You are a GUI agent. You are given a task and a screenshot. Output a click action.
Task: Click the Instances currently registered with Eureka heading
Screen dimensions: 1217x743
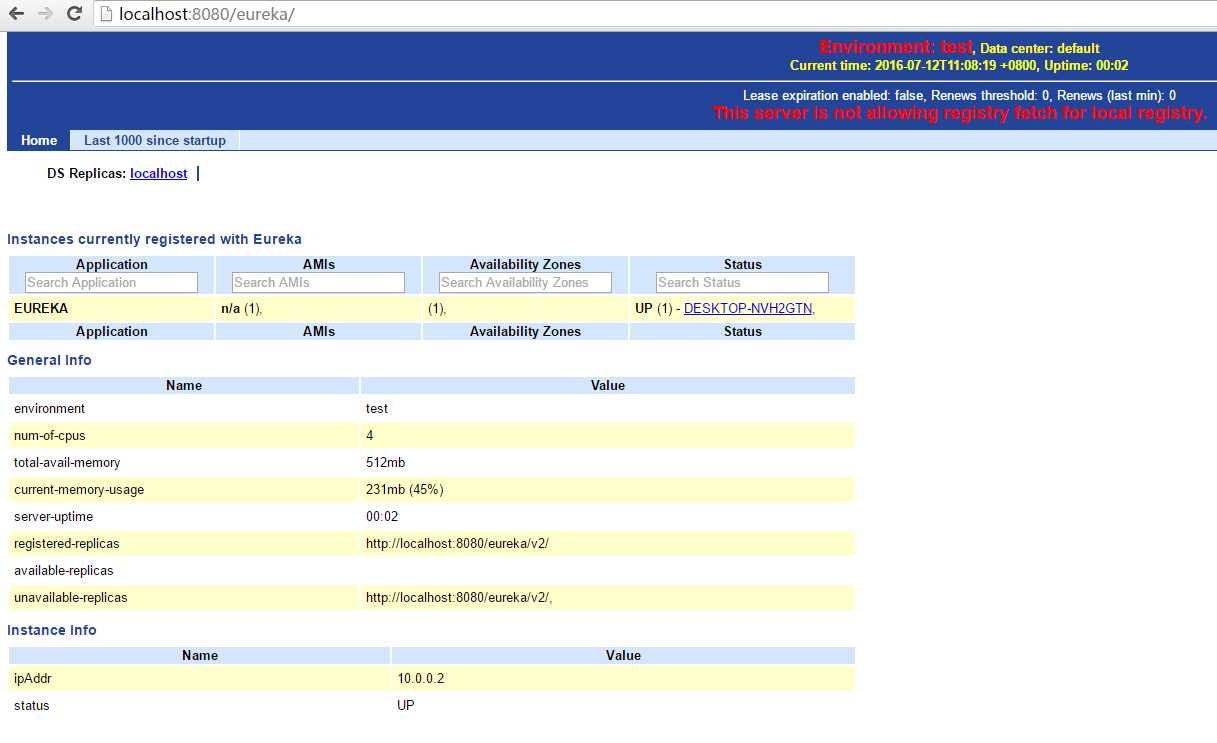(154, 239)
